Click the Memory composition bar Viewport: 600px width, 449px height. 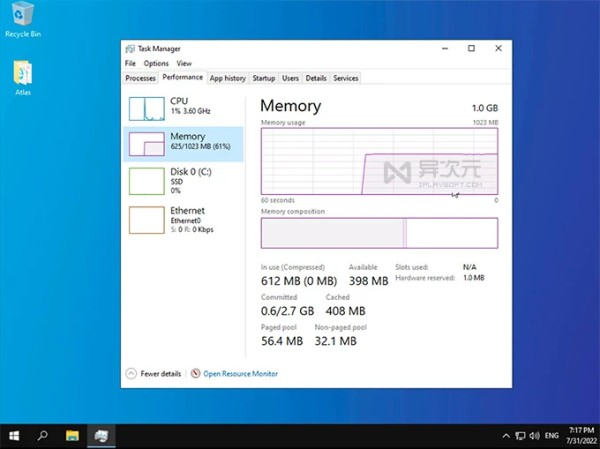379,233
